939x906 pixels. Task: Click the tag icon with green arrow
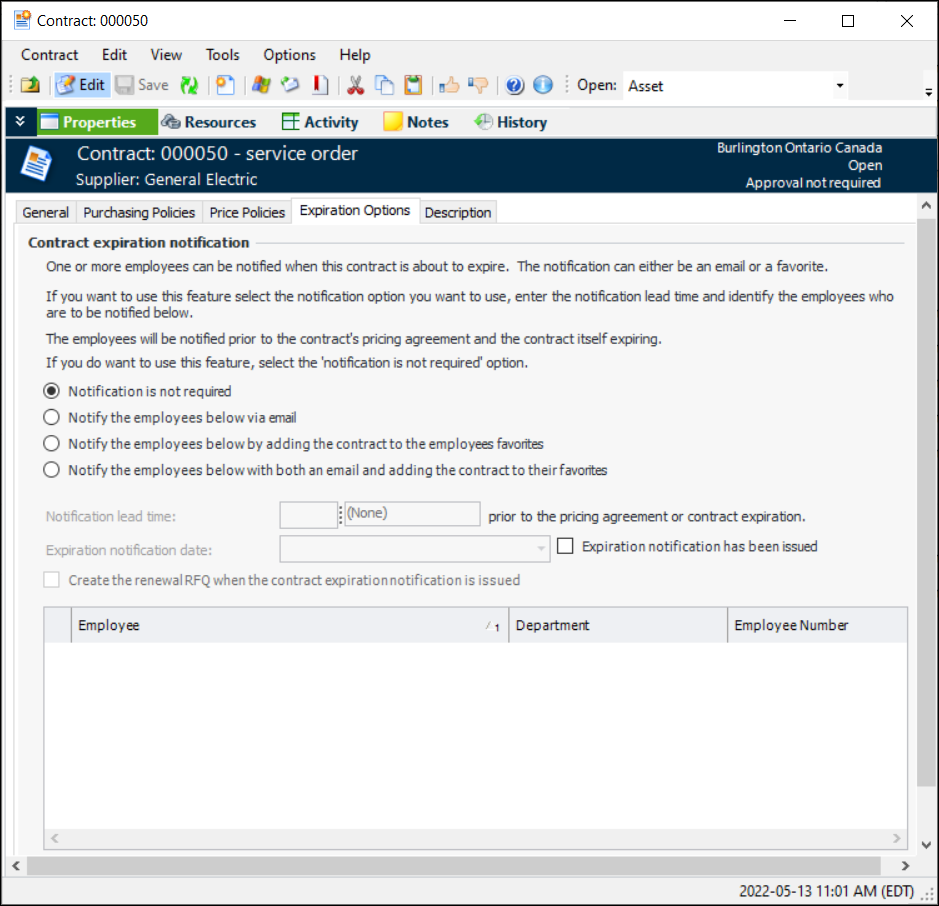pyautogui.click(x=290, y=85)
